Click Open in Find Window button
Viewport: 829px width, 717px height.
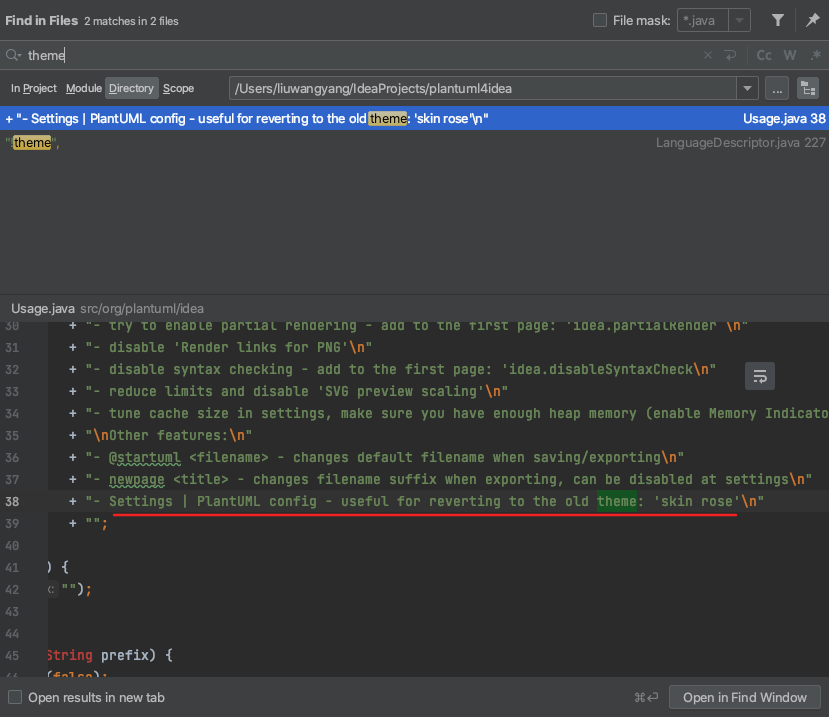[x=745, y=697]
